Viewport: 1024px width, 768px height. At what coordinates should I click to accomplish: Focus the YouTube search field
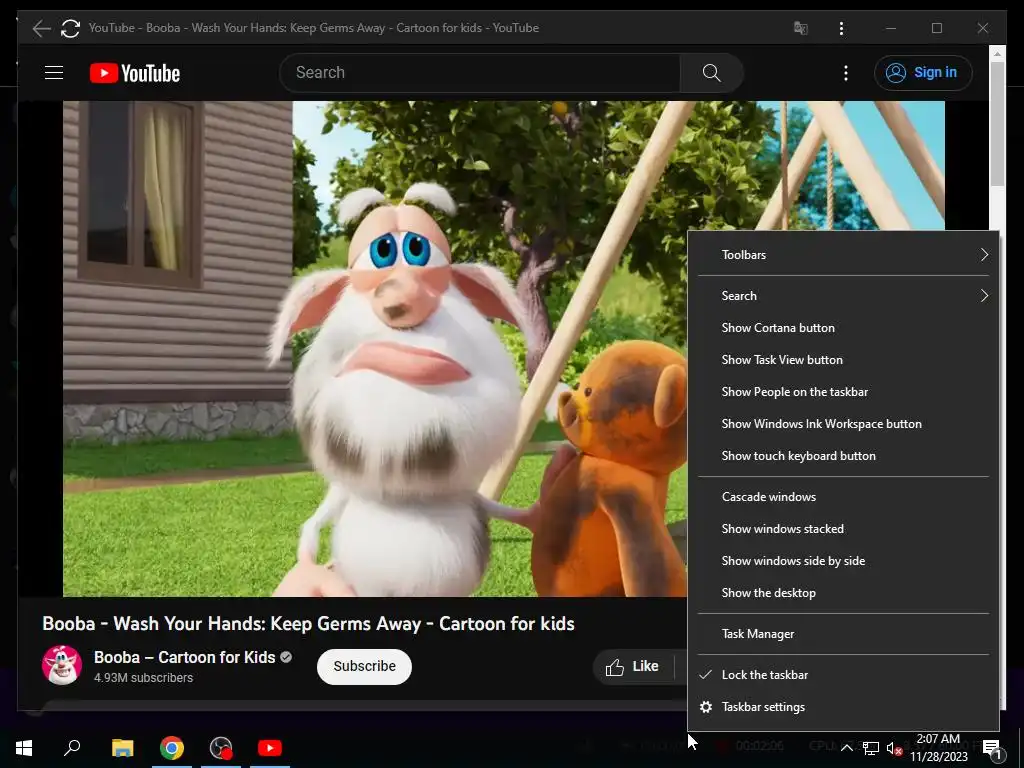pos(480,72)
